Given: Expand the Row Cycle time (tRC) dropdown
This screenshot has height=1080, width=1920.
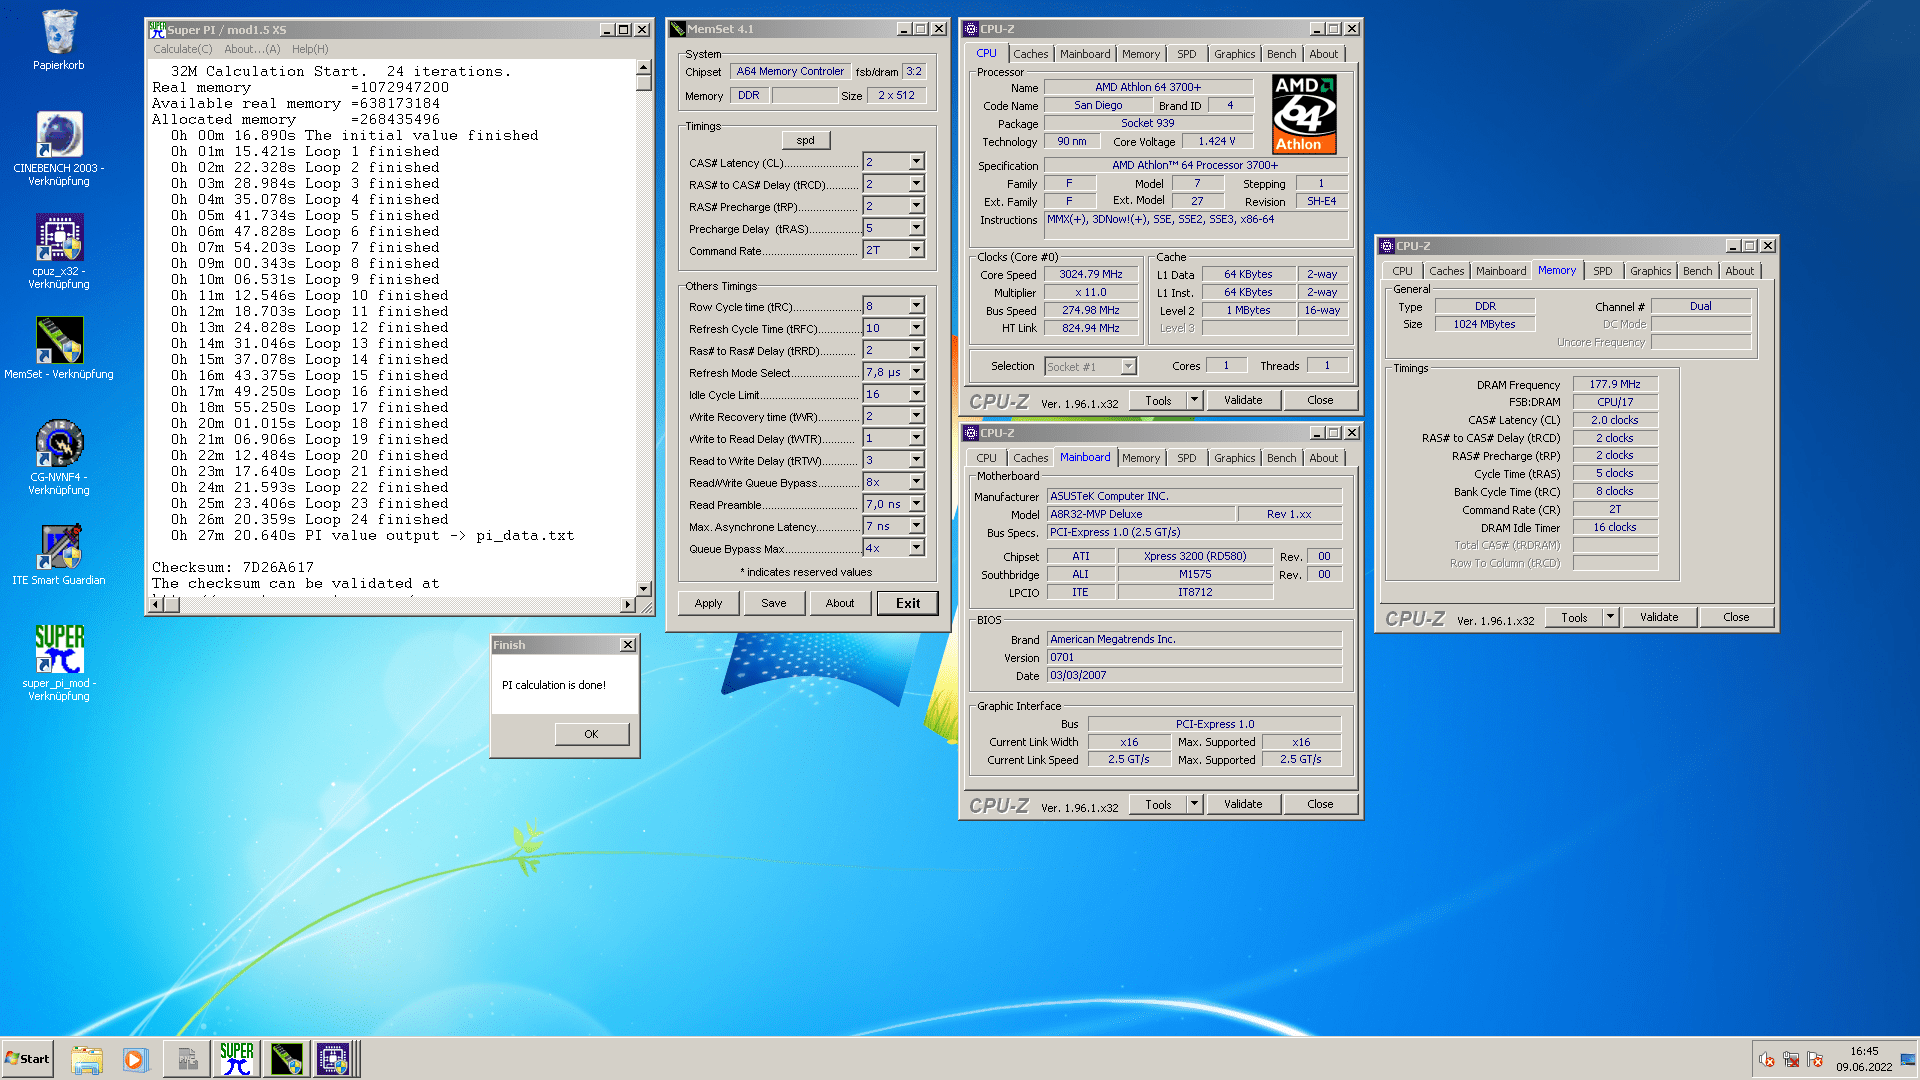Looking at the screenshot, I should point(916,306).
